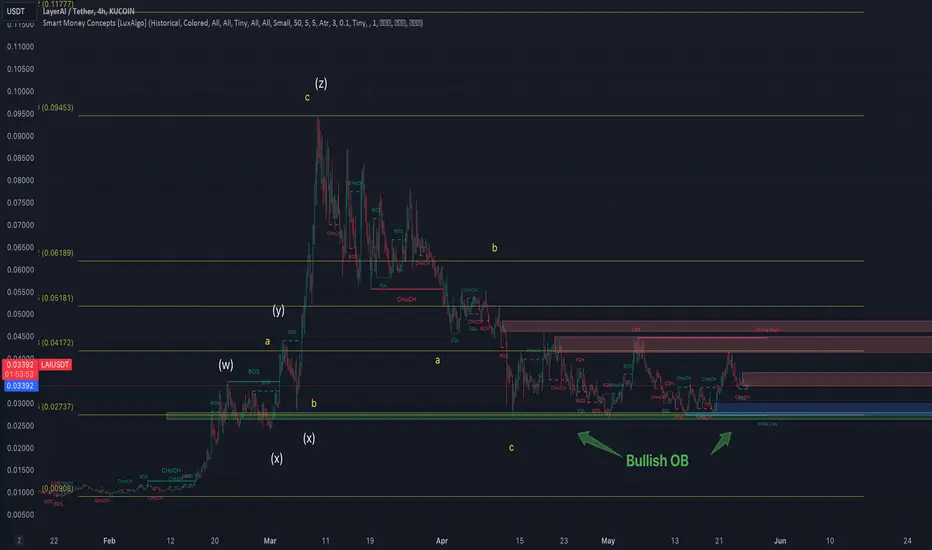The image size is (932, 550).
Task: Click the (0.06189) level label
Action: coord(57,253)
